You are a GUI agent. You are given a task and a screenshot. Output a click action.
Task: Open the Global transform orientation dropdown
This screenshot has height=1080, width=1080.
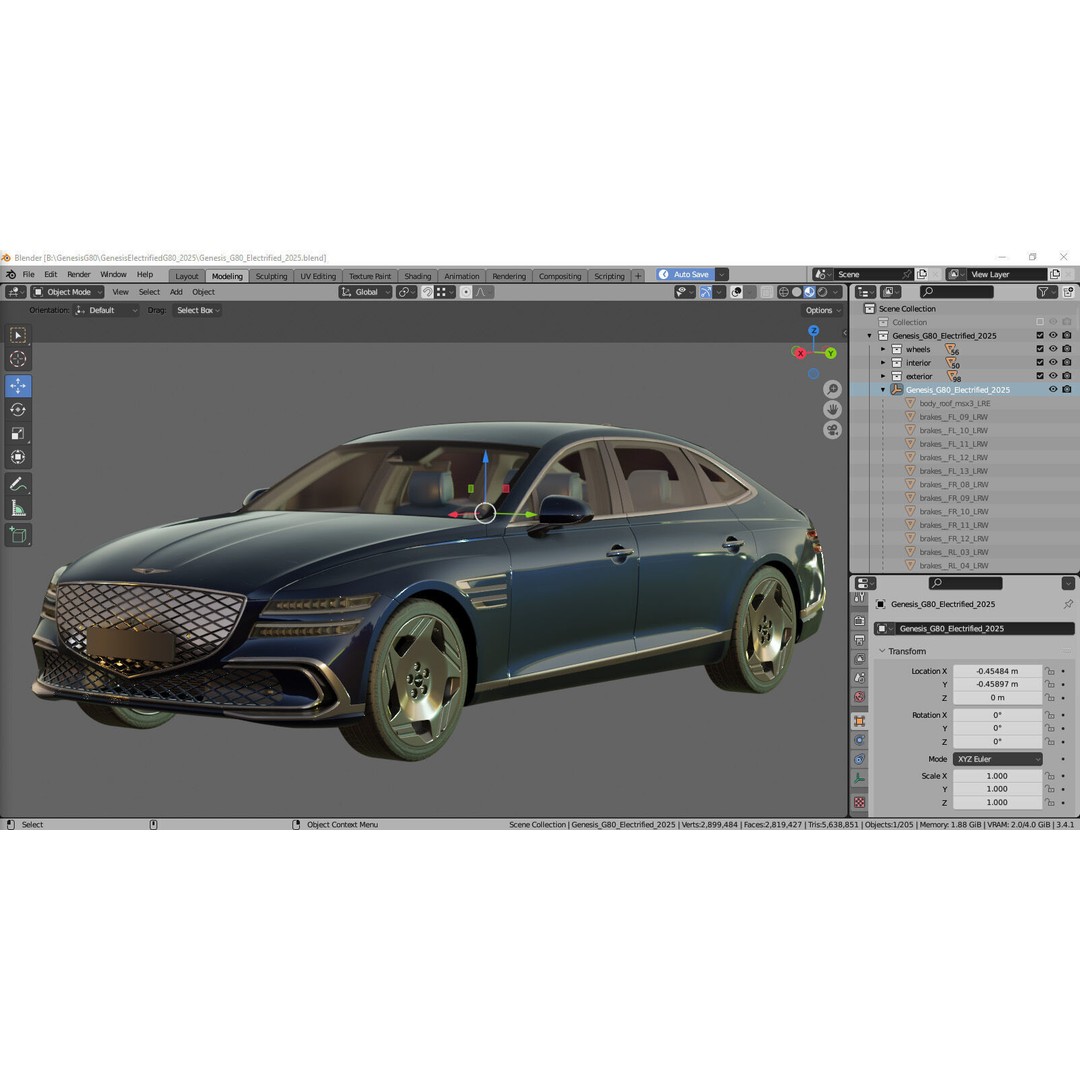365,292
